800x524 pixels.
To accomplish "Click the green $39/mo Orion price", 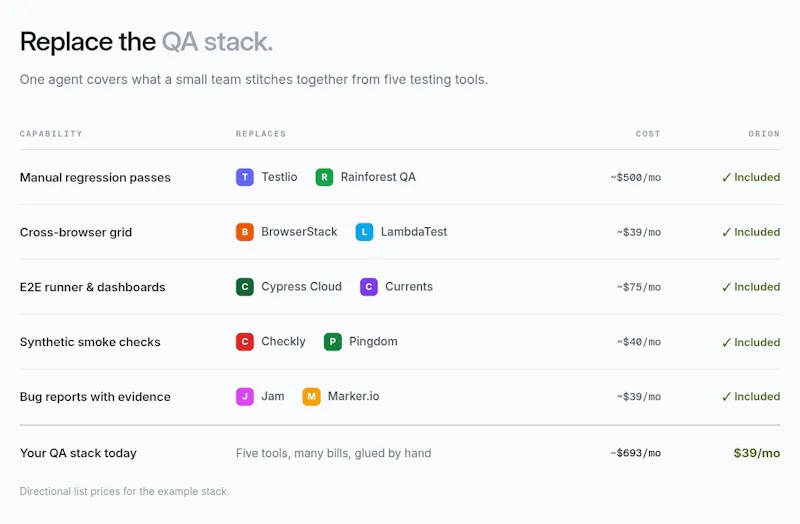I will pyautogui.click(x=757, y=453).
